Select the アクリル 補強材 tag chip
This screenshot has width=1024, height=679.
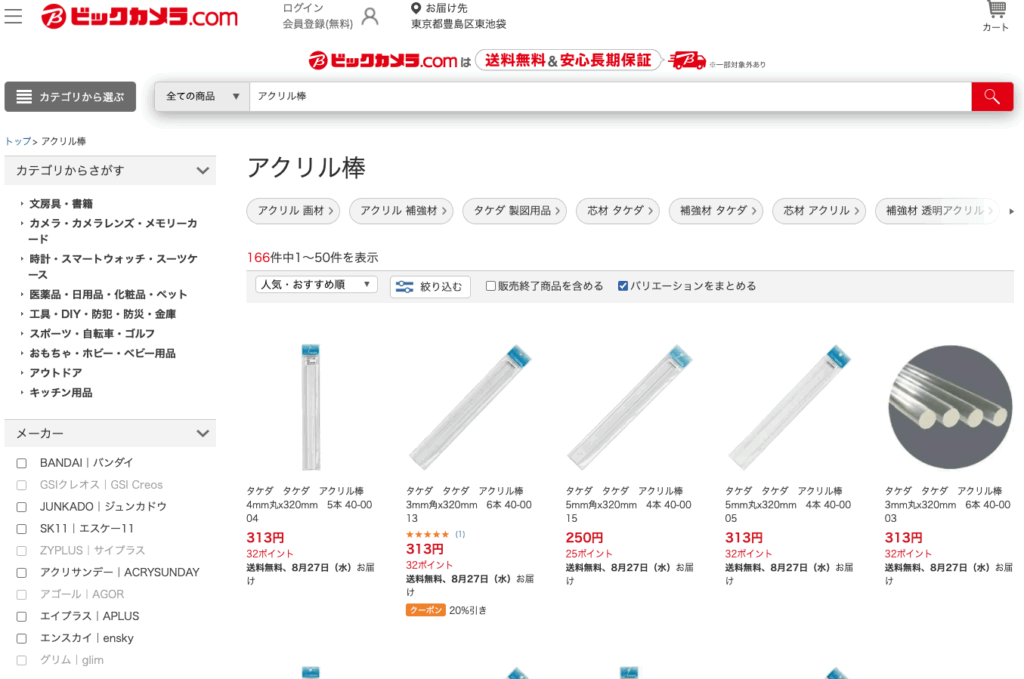point(401,211)
